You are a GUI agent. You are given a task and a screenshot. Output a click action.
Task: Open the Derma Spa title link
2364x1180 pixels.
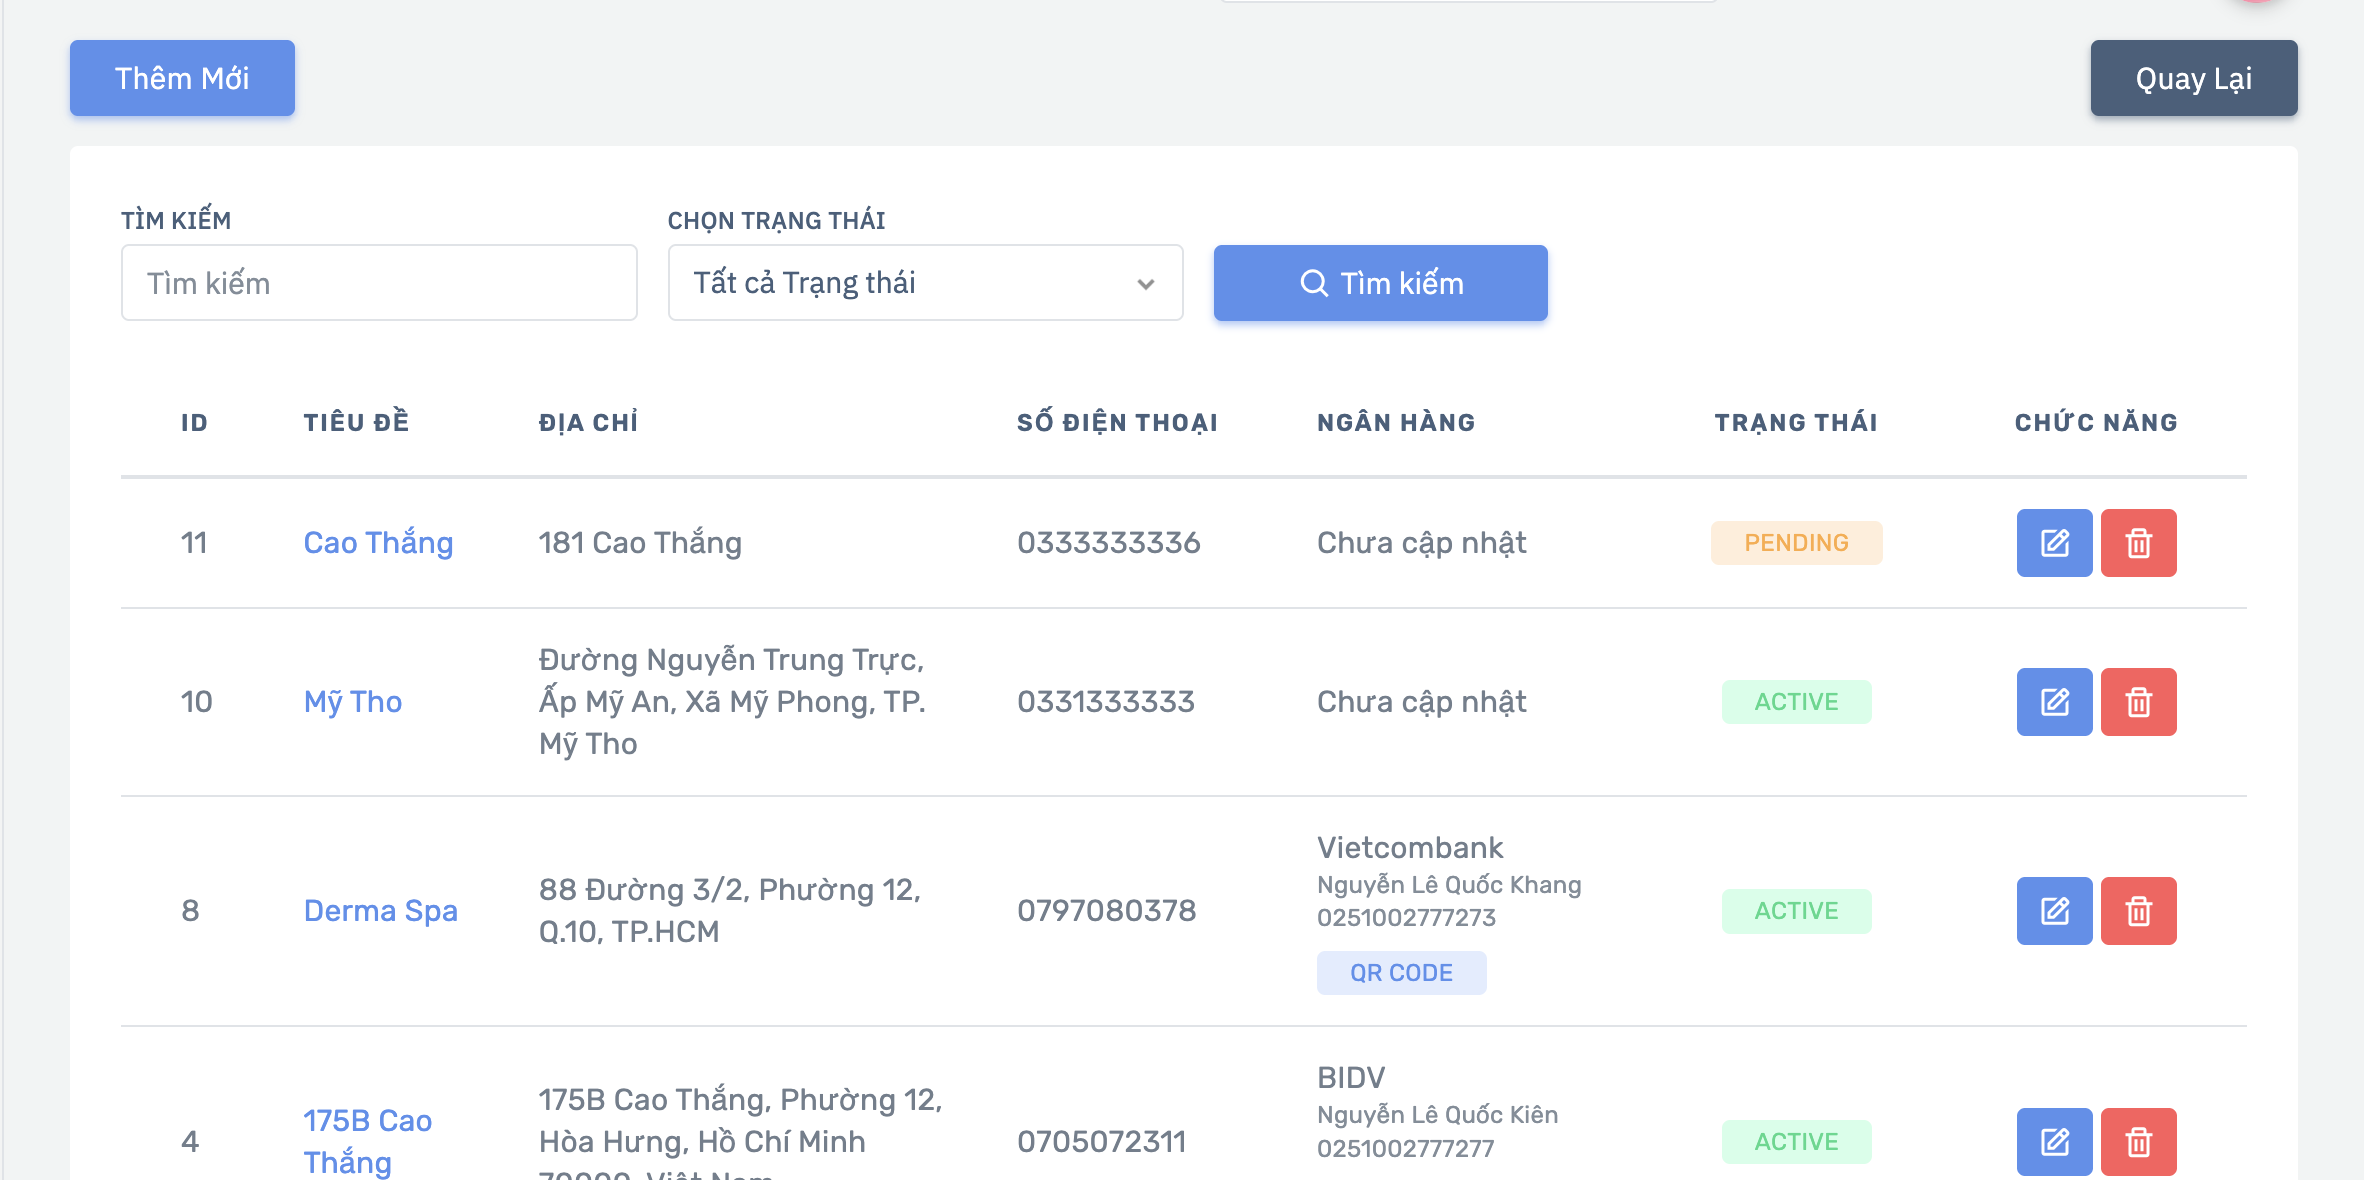(380, 911)
